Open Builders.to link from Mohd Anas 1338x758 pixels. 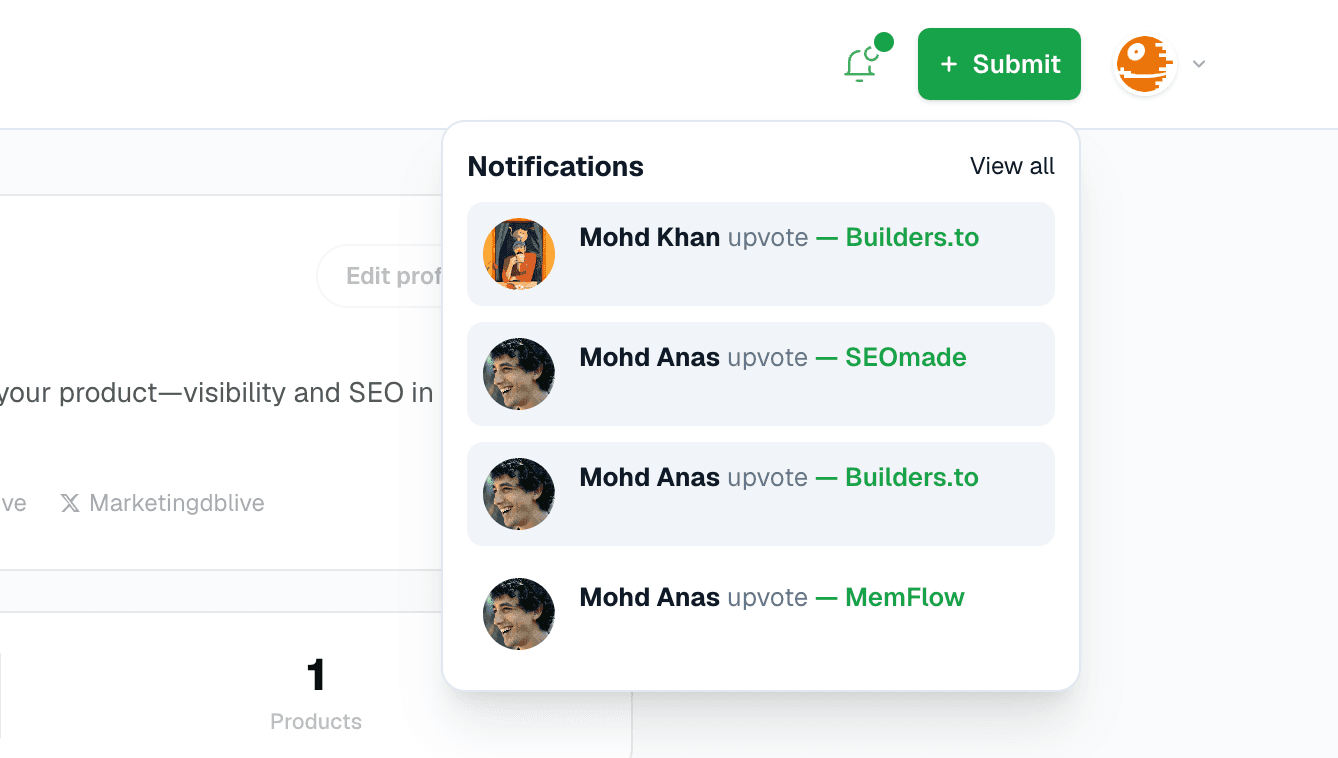(x=912, y=477)
